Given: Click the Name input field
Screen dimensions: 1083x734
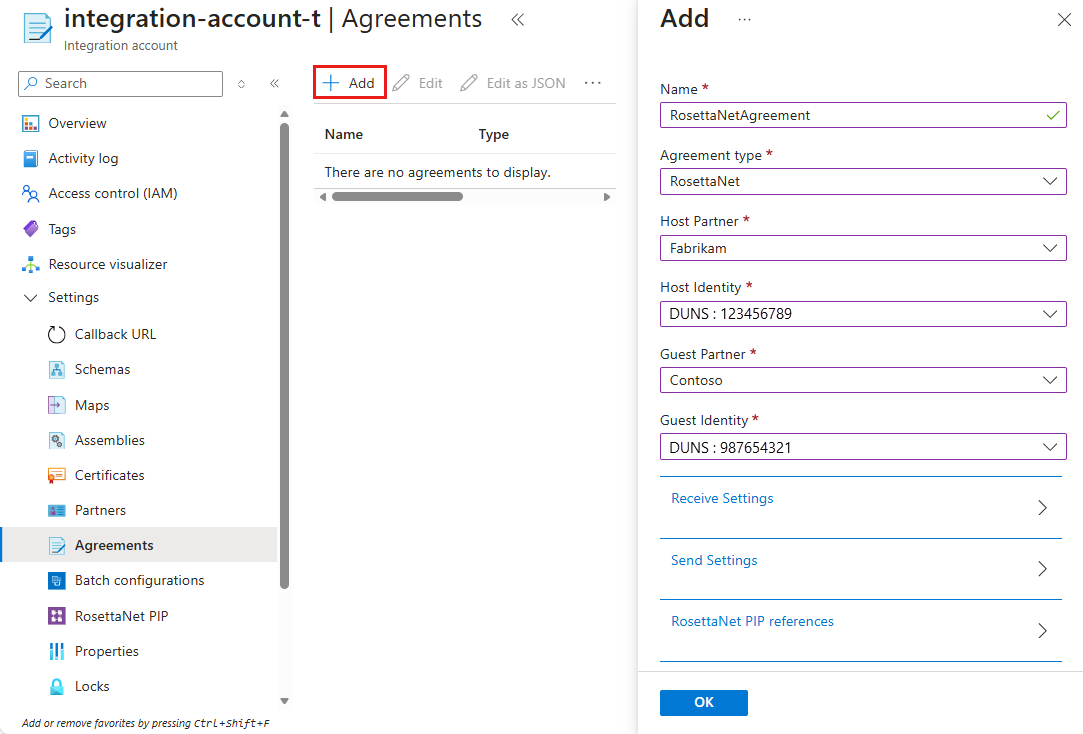Looking at the screenshot, I should 852,115.
